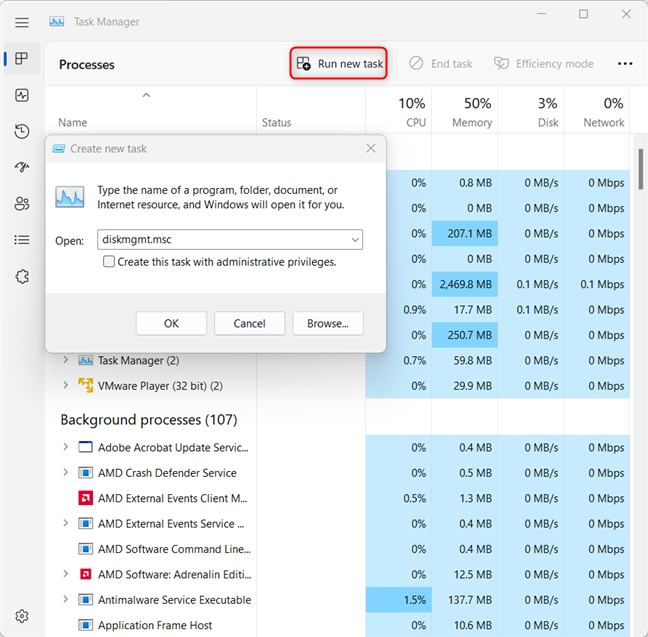Image resolution: width=648 pixels, height=637 pixels.
Task: Click the Application Frame Host icon
Action: (x=86, y=625)
